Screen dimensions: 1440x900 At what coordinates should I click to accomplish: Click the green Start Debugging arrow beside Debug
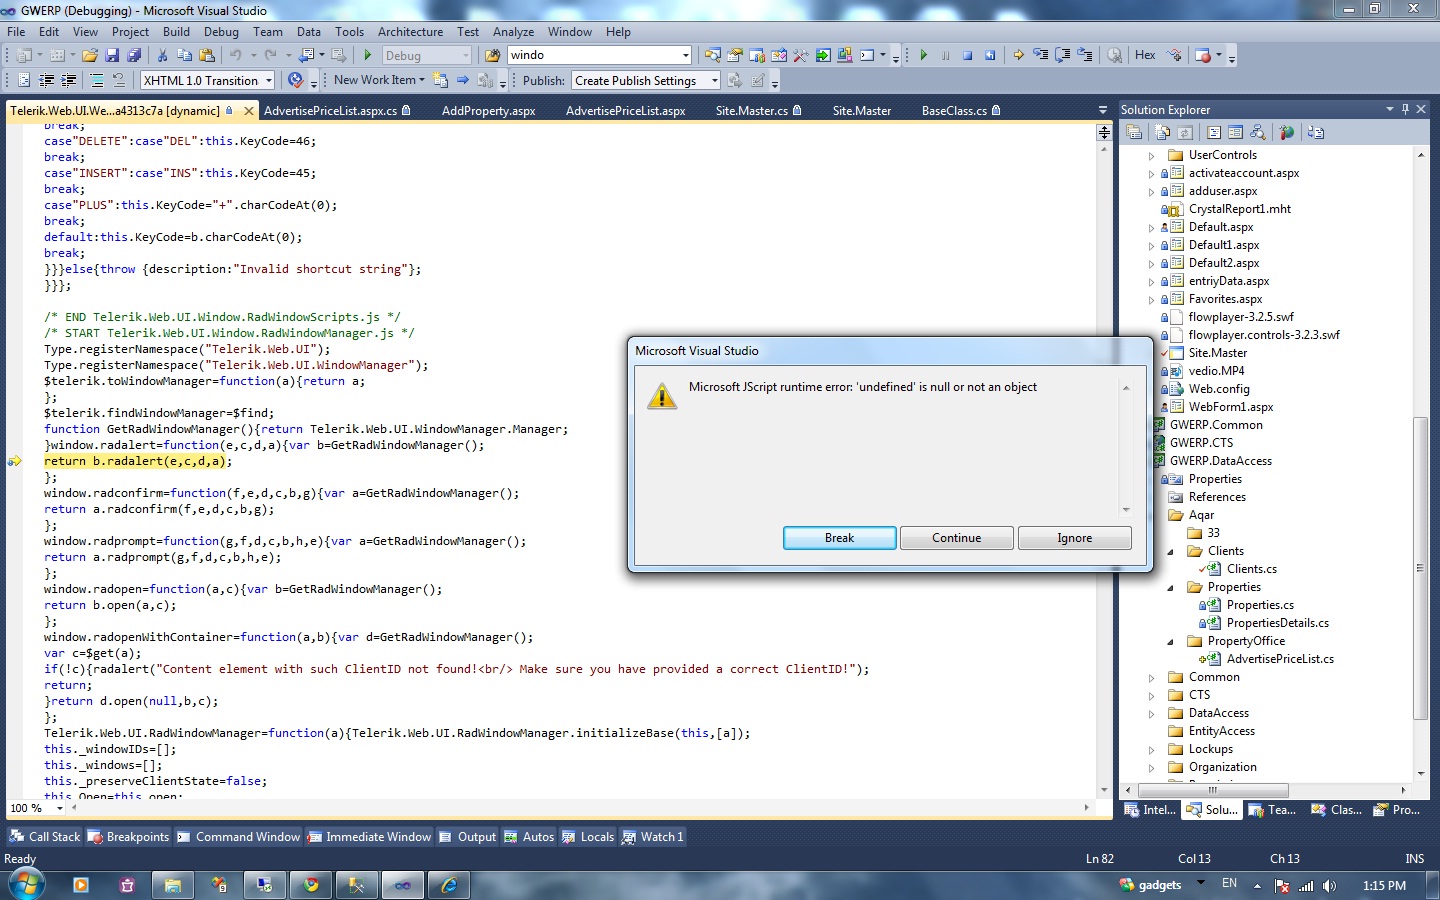pyautogui.click(x=368, y=56)
